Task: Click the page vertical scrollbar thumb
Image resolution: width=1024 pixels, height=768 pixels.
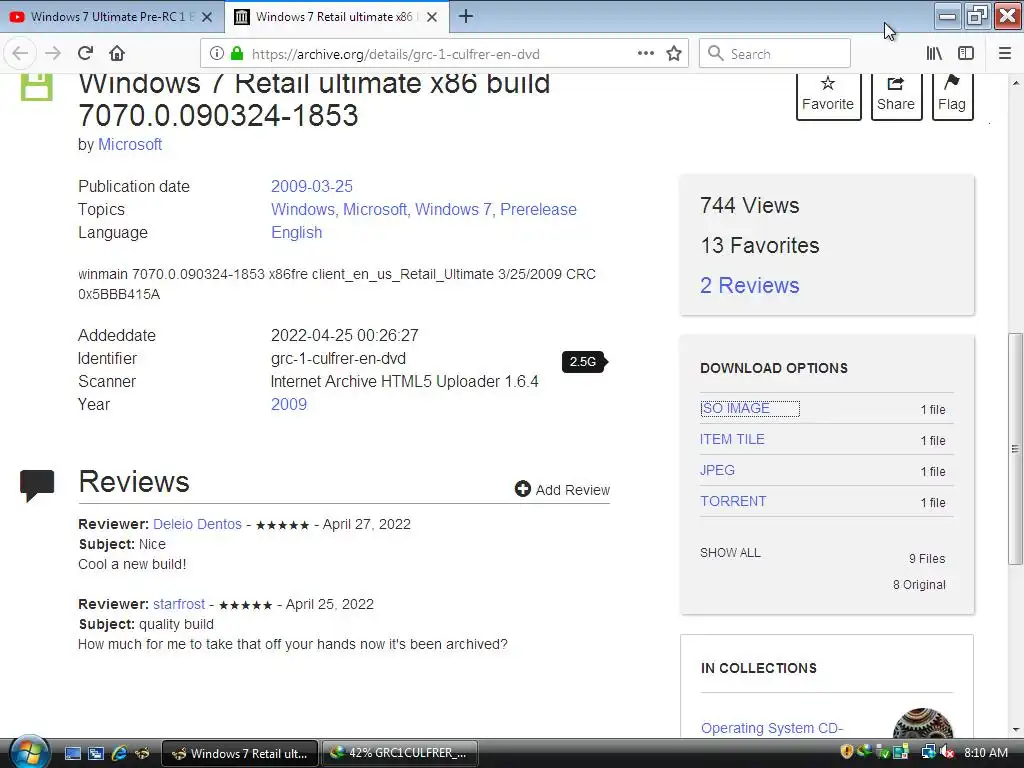Action: pos(1015,449)
